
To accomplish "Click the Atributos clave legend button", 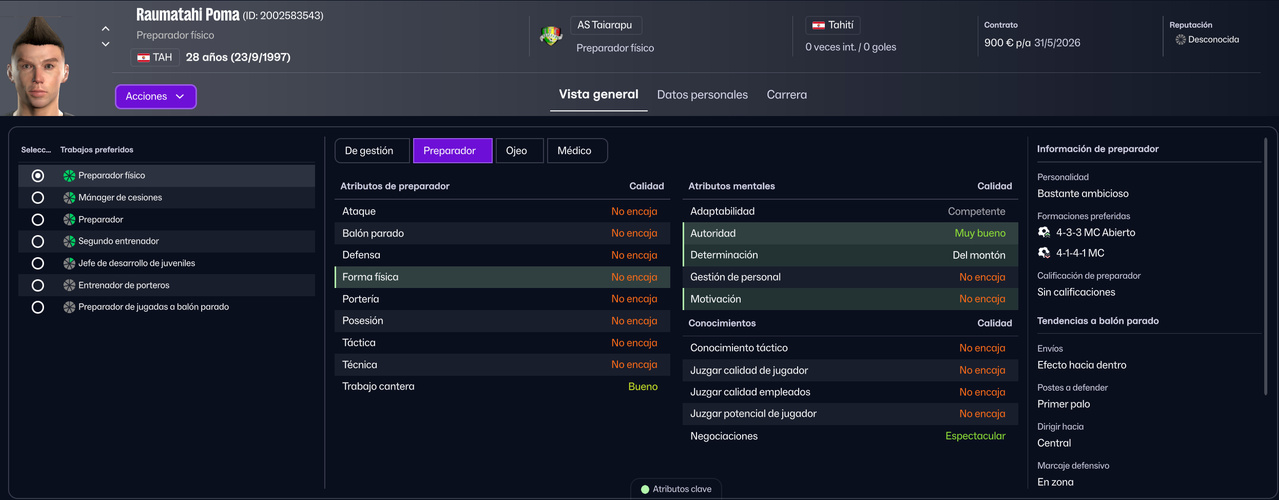I will click(676, 489).
